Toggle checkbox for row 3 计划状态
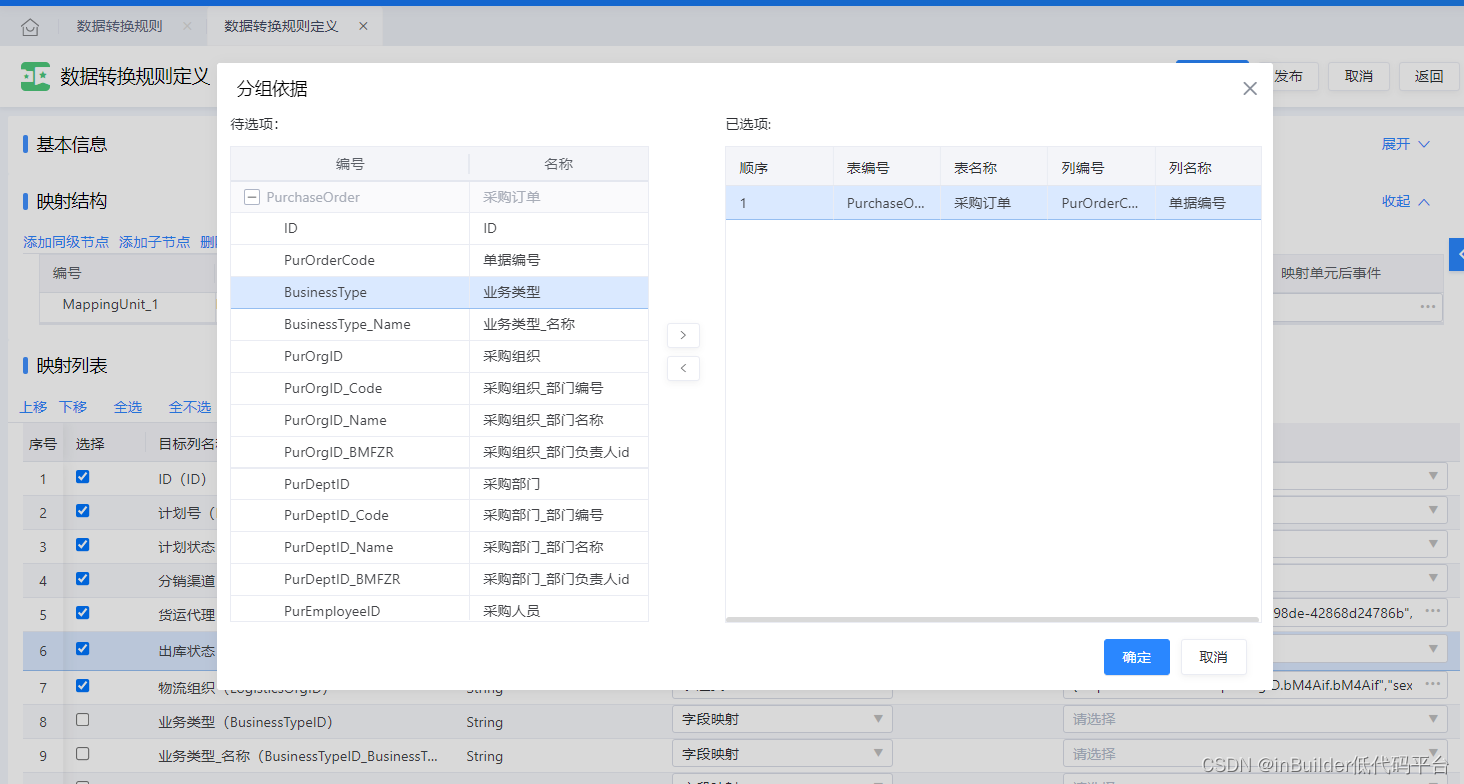This screenshot has height=784, width=1464. coord(83,545)
